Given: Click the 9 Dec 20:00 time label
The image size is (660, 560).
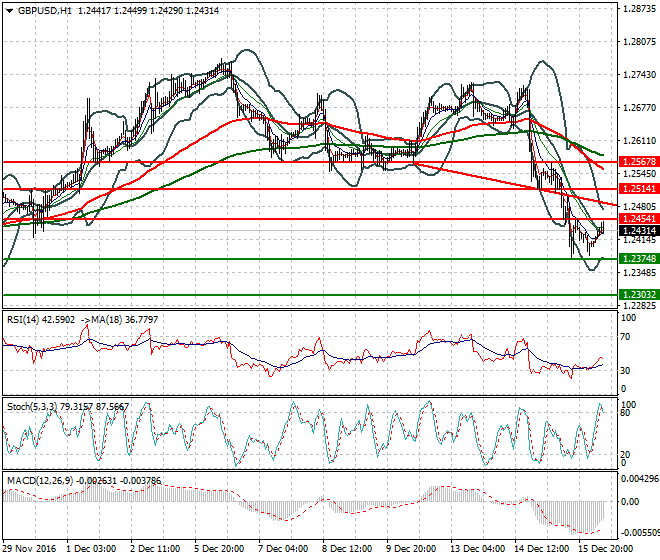Looking at the screenshot, I should pyautogui.click(x=411, y=549).
